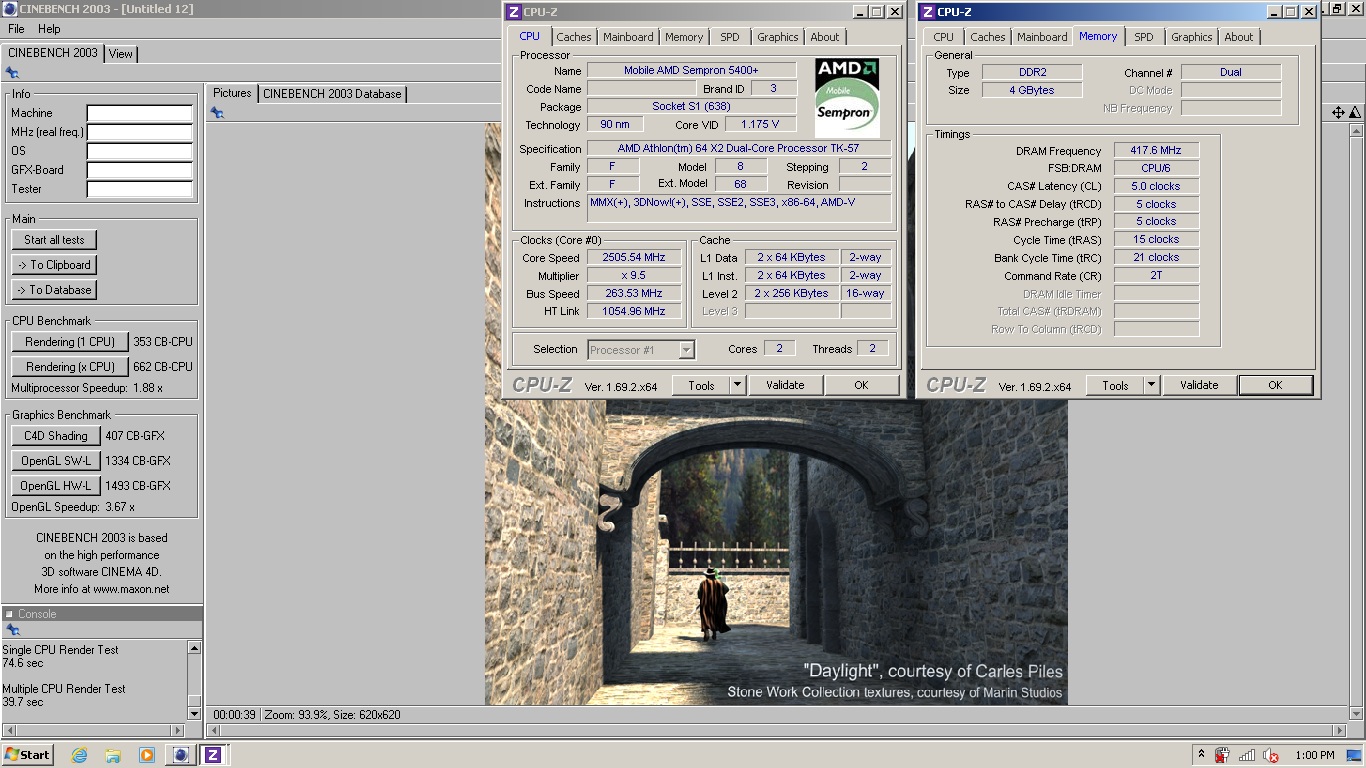The height and width of the screenshot is (768, 1366).
Task: Open Caches tab in the CPU-Z CPU window
Action: click(x=574, y=37)
